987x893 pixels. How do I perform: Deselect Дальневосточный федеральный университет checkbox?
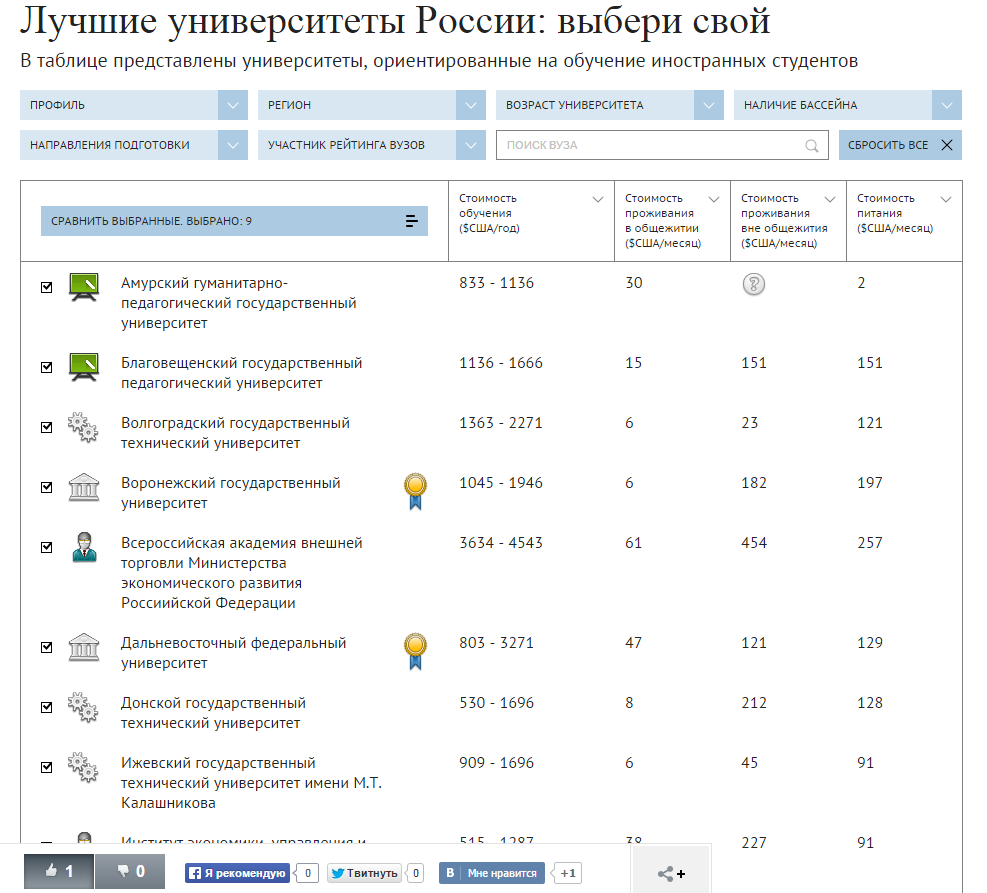[x=47, y=647]
